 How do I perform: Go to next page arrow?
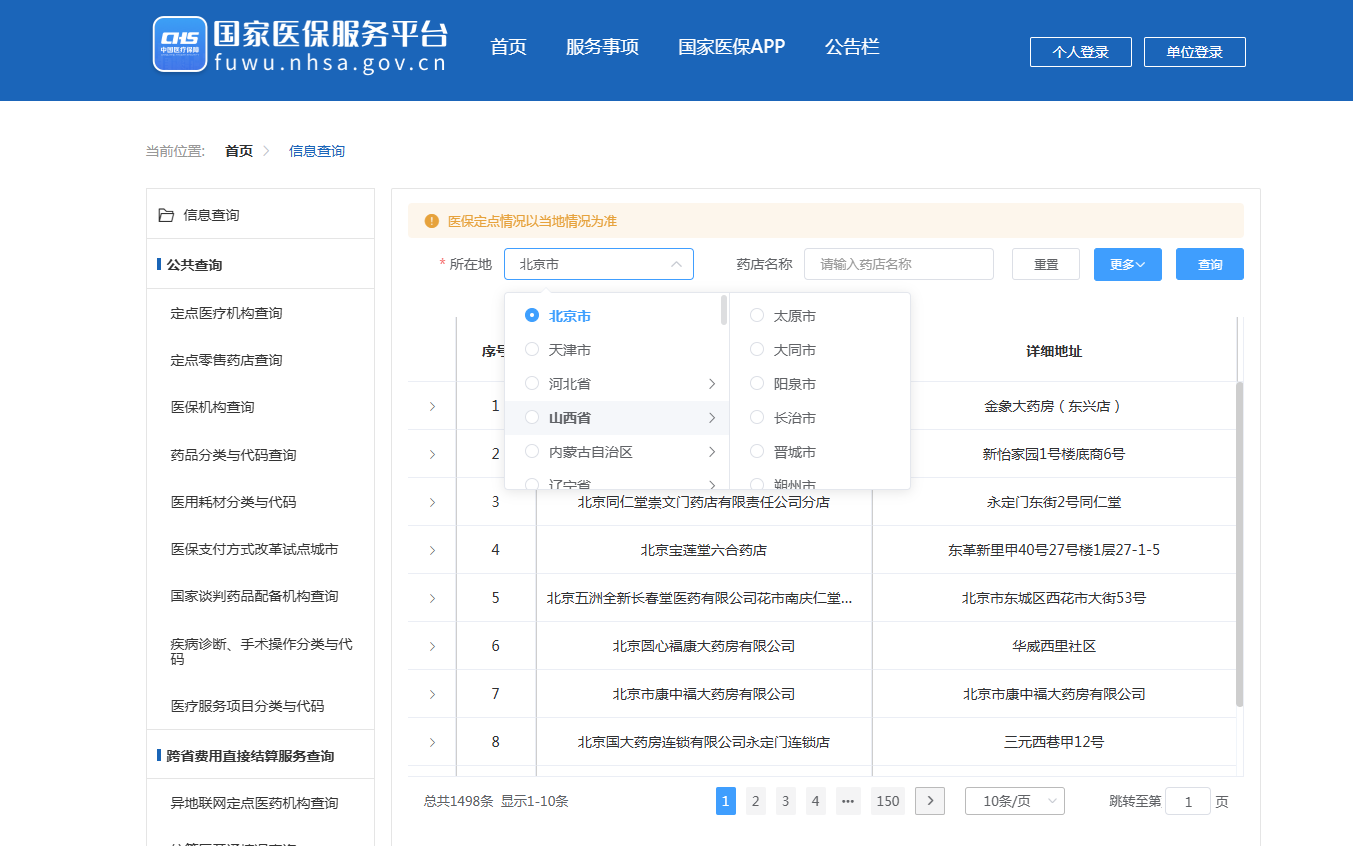pyautogui.click(x=930, y=801)
